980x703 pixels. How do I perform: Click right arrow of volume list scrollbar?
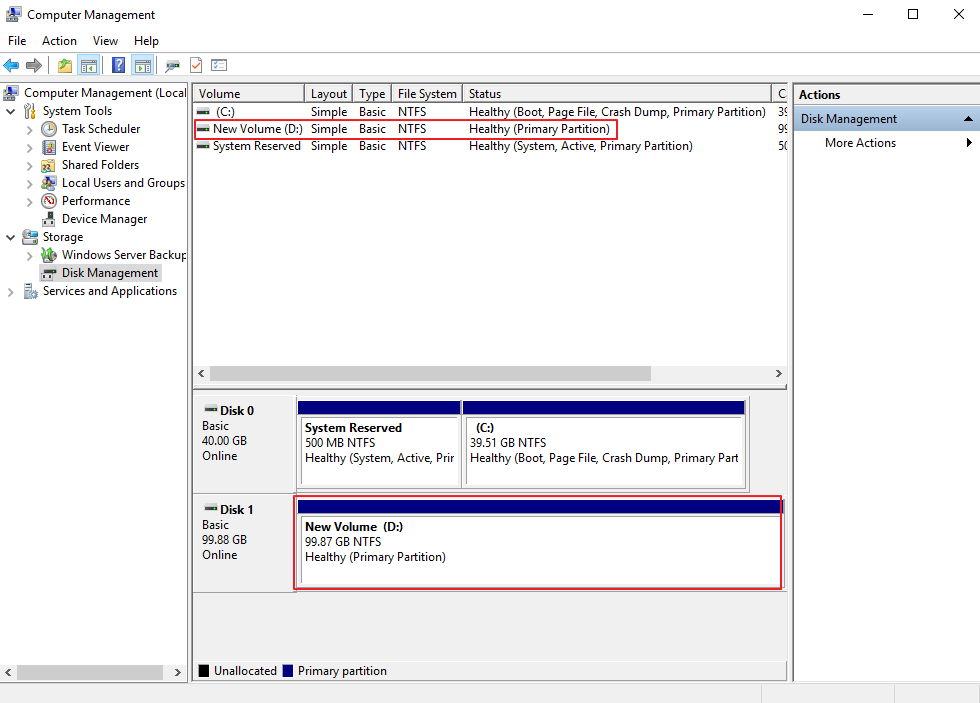[778, 374]
